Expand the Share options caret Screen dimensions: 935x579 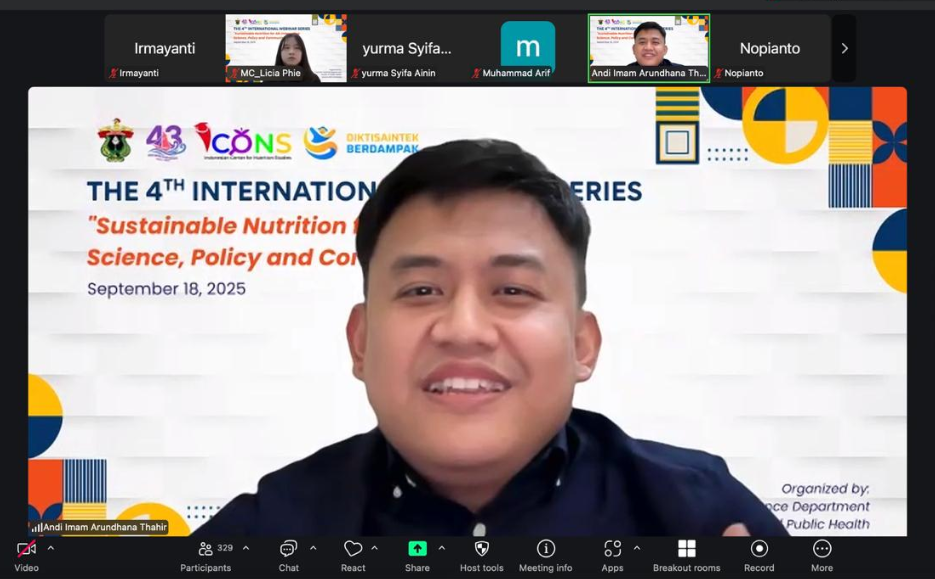441,548
